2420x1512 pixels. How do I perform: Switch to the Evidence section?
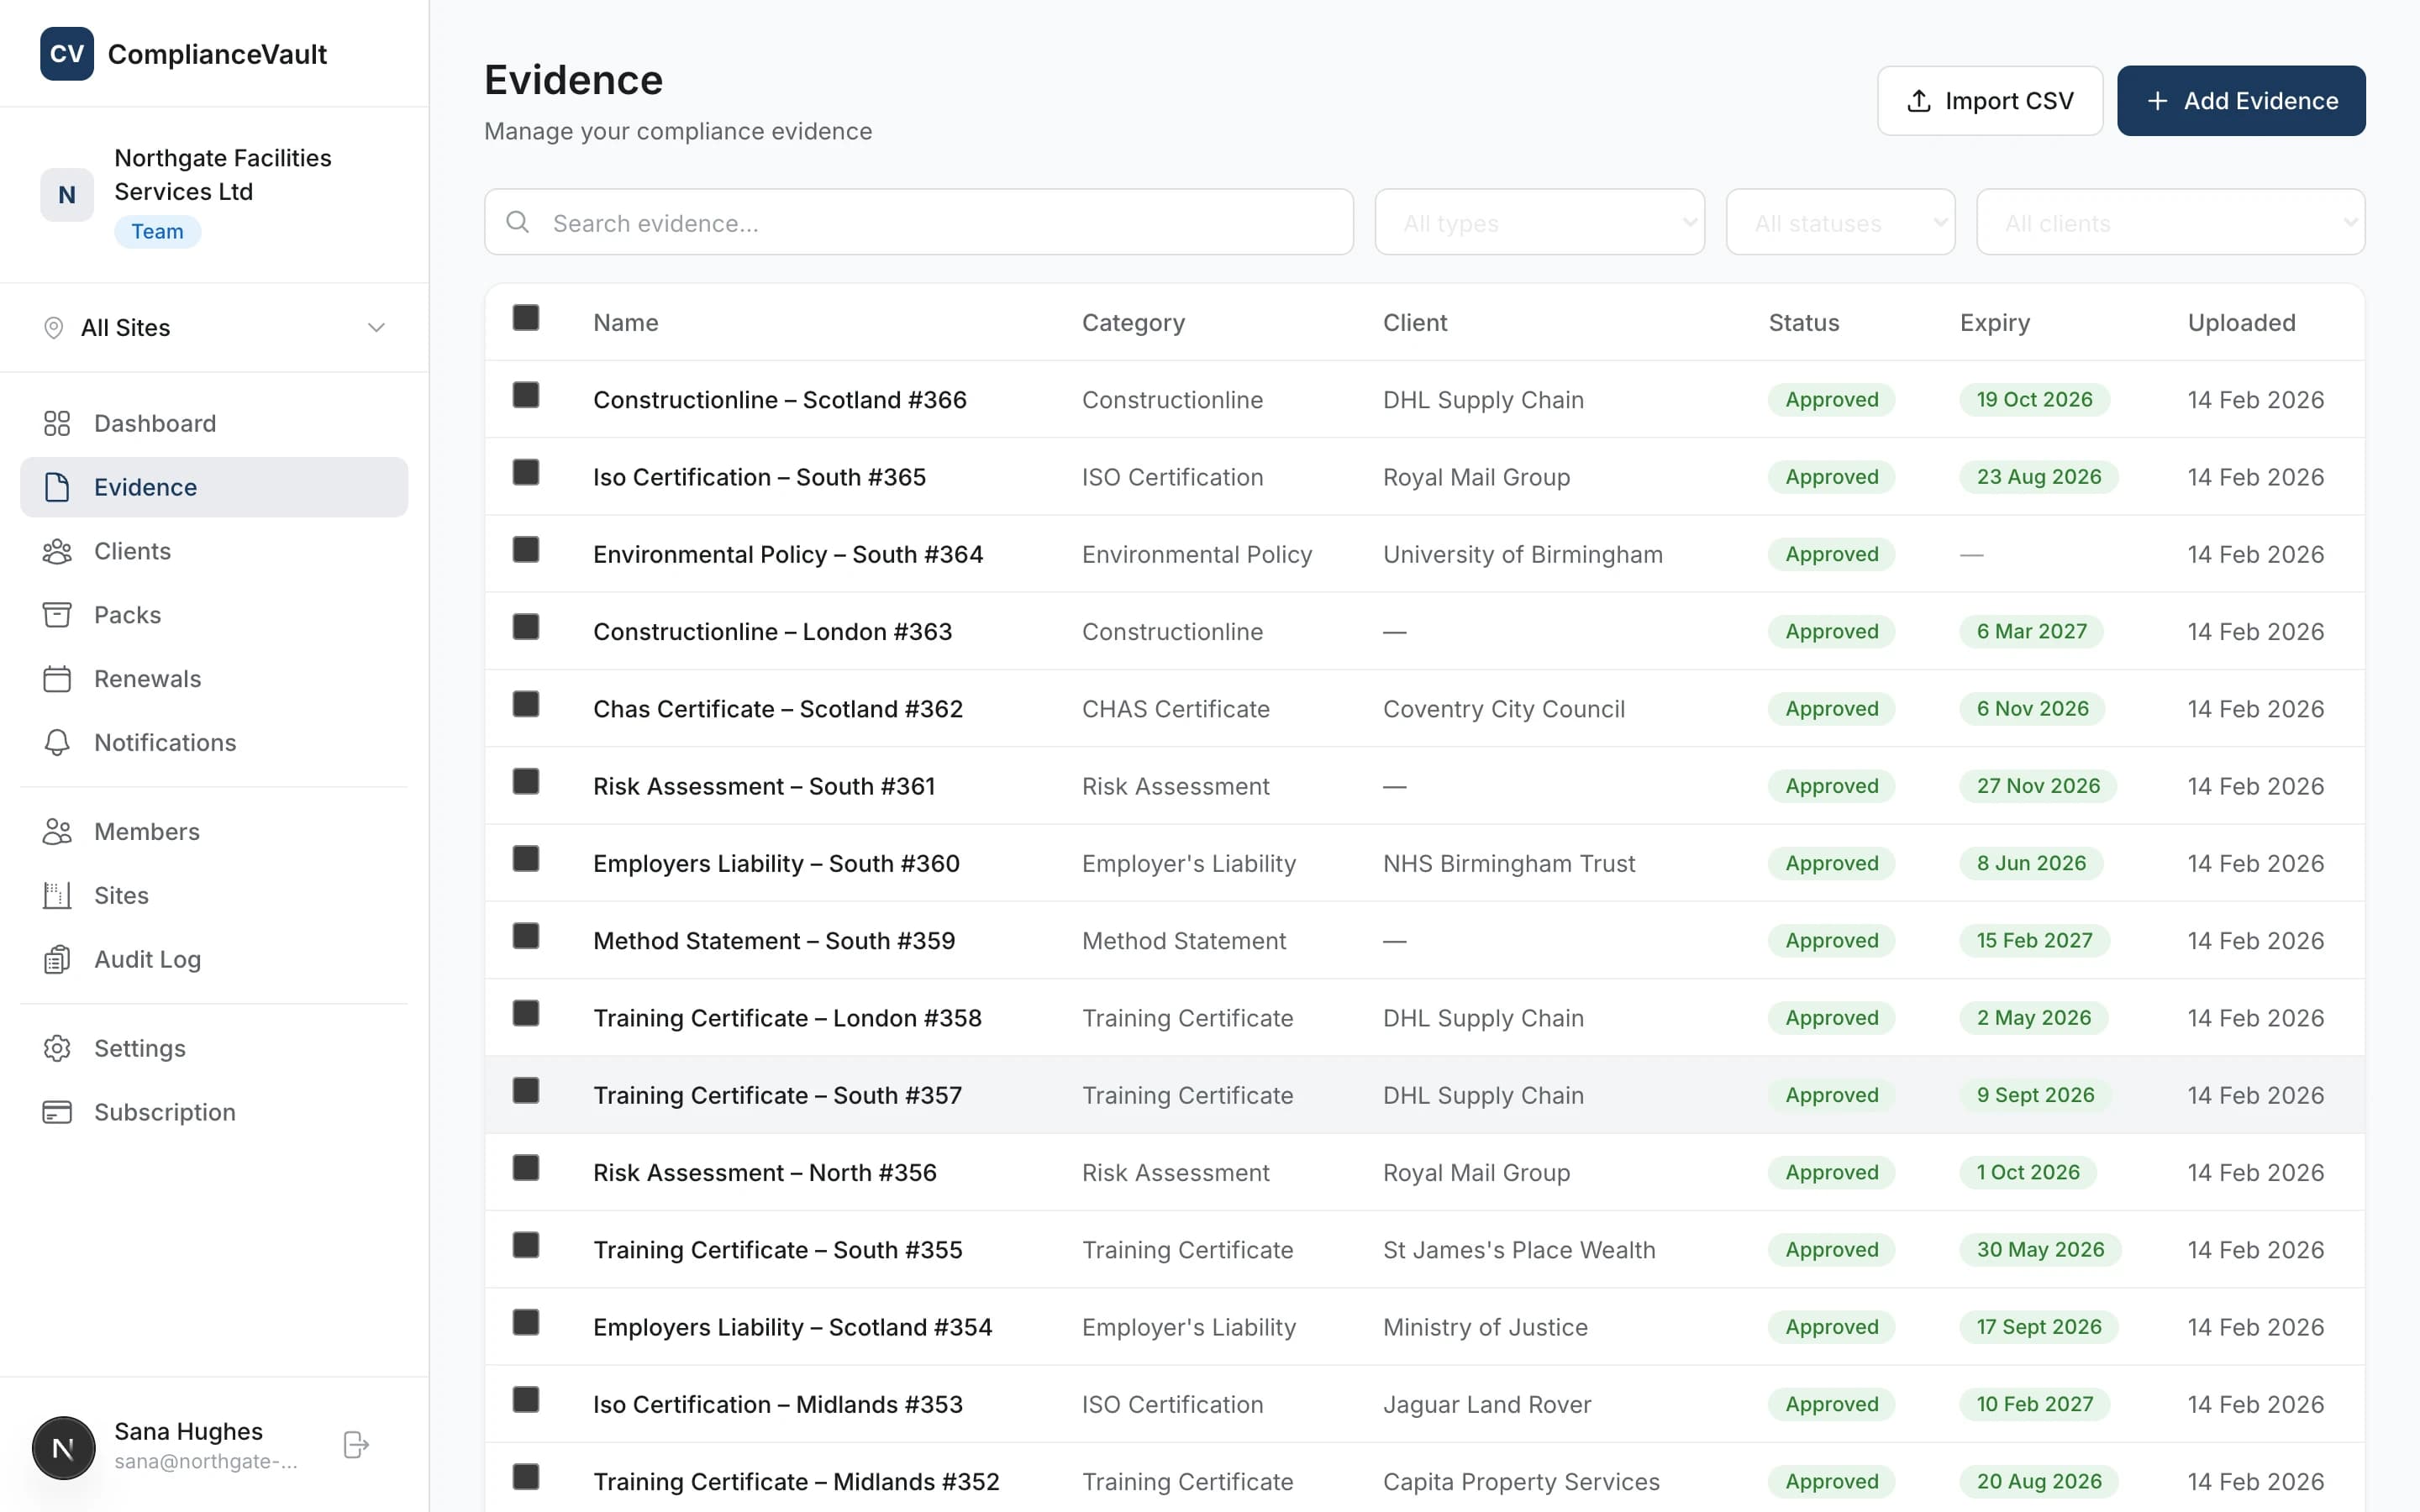click(145, 487)
